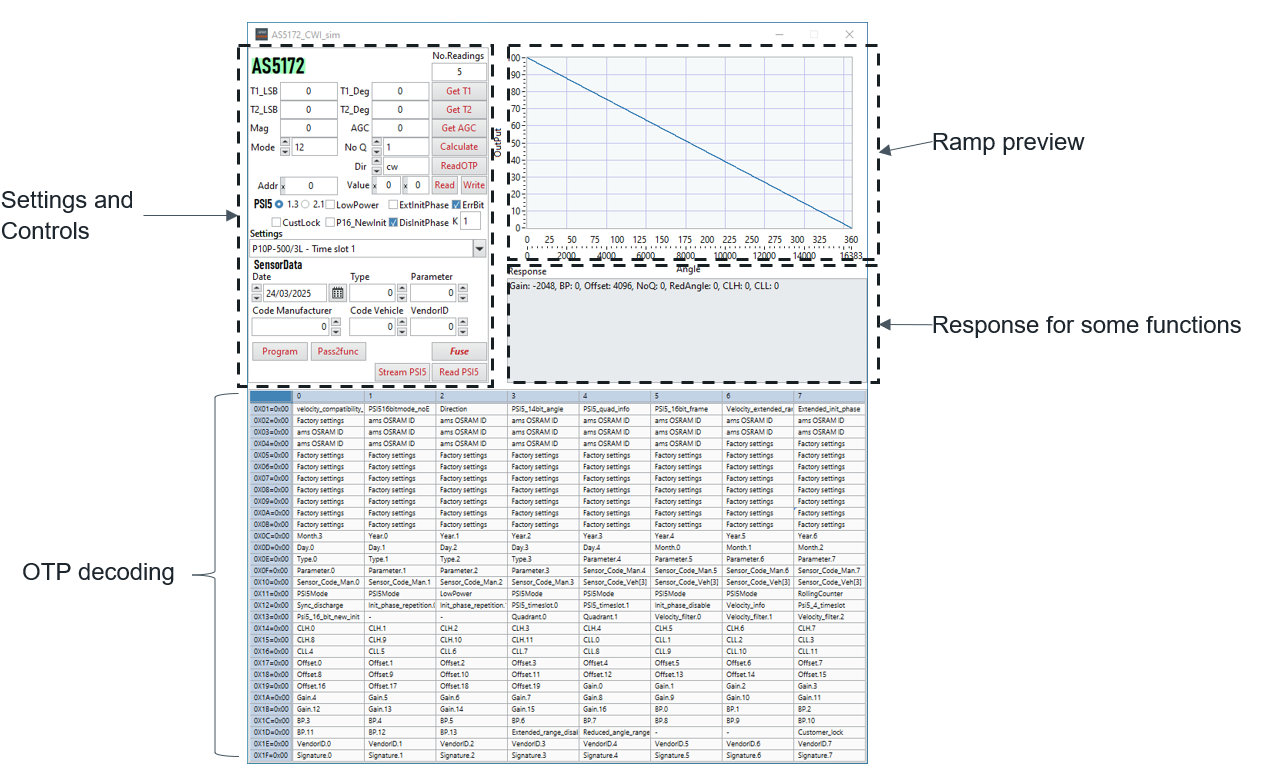Click the Response text area with Gain values
The image size is (1267, 771).
(687, 330)
